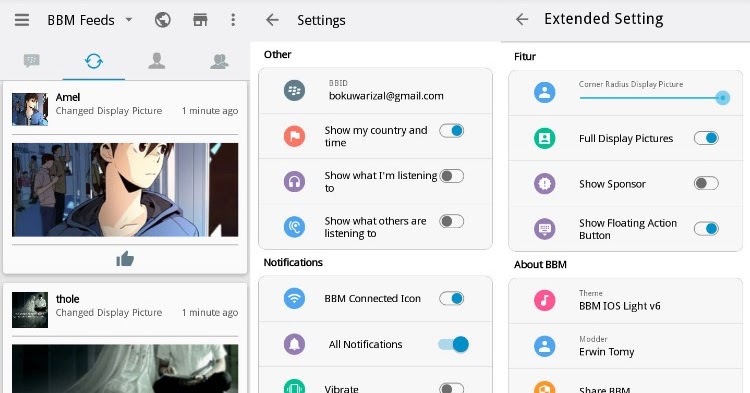Toggle Show my country and time
750x393 pixels.
coord(452,131)
